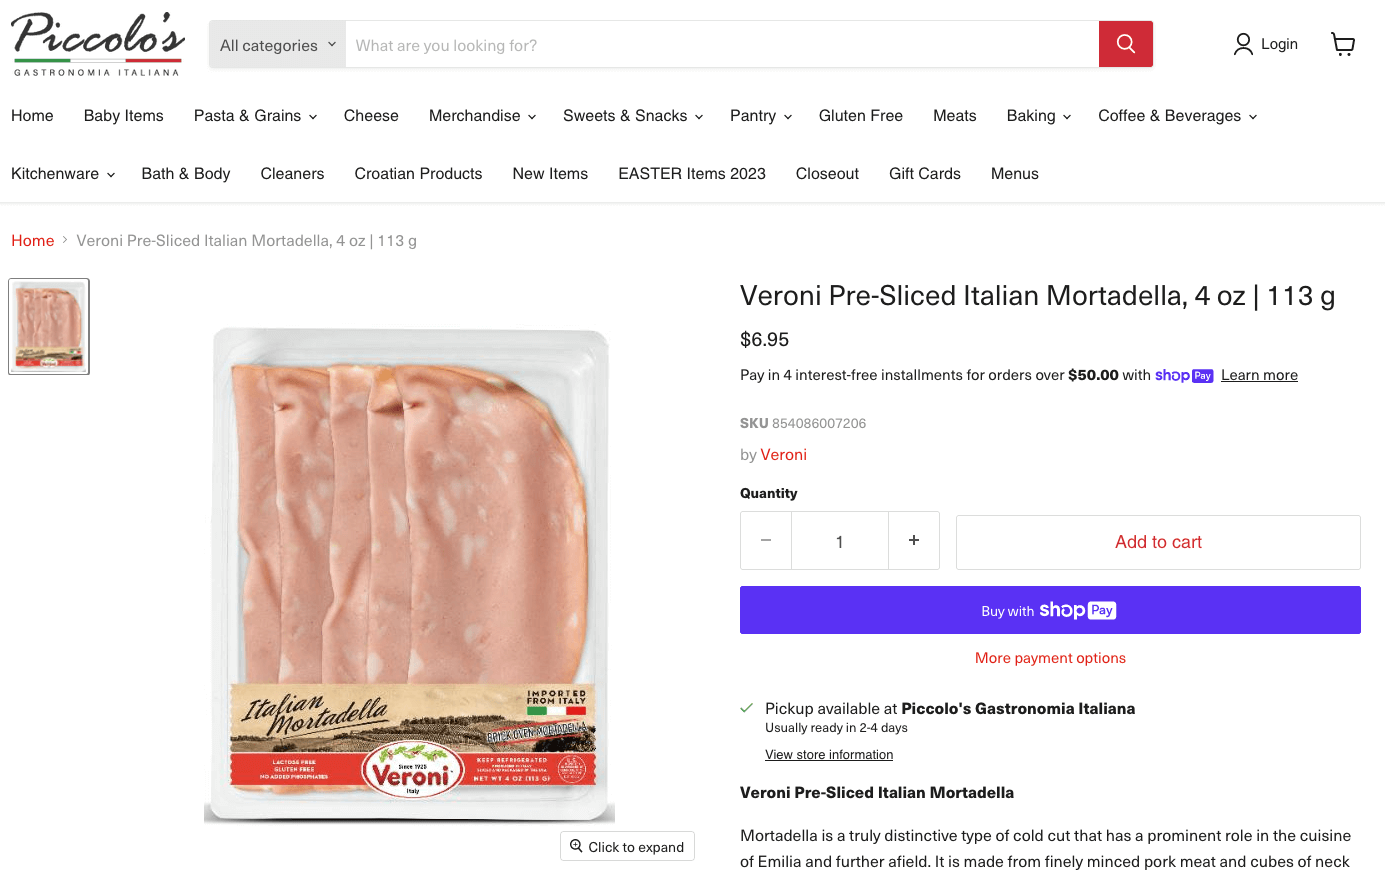1385x871 pixels.
Task: Click View store information link
Action: click(x=828, y=754)
